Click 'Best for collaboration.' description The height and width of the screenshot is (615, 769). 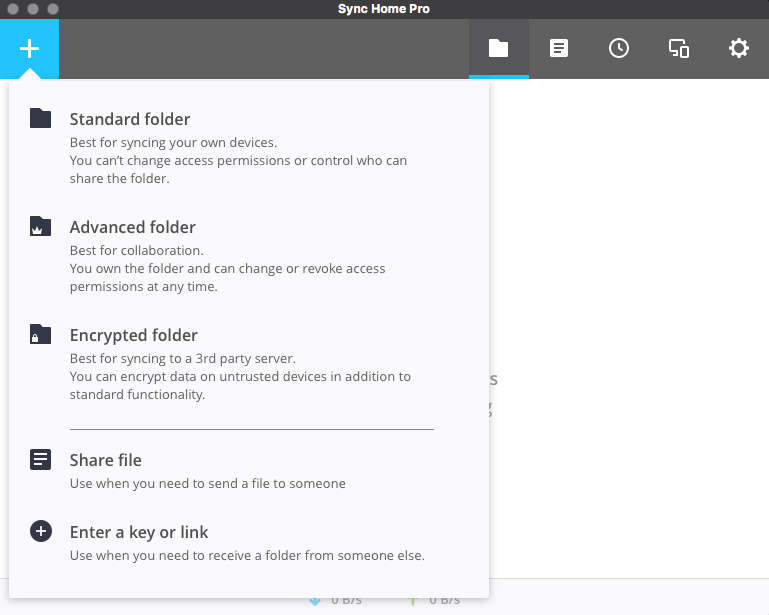point(136,250)
